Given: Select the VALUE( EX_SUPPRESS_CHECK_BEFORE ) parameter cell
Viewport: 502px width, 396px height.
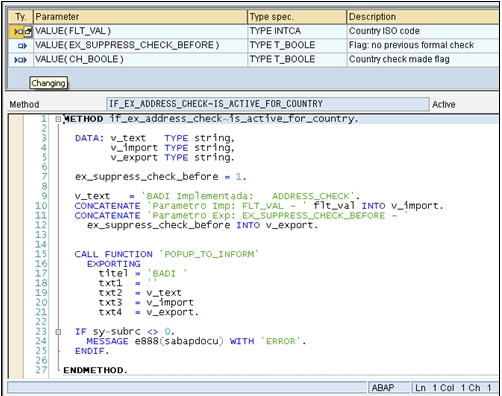Looking at the screenshot, I should [x=140, y=45].
